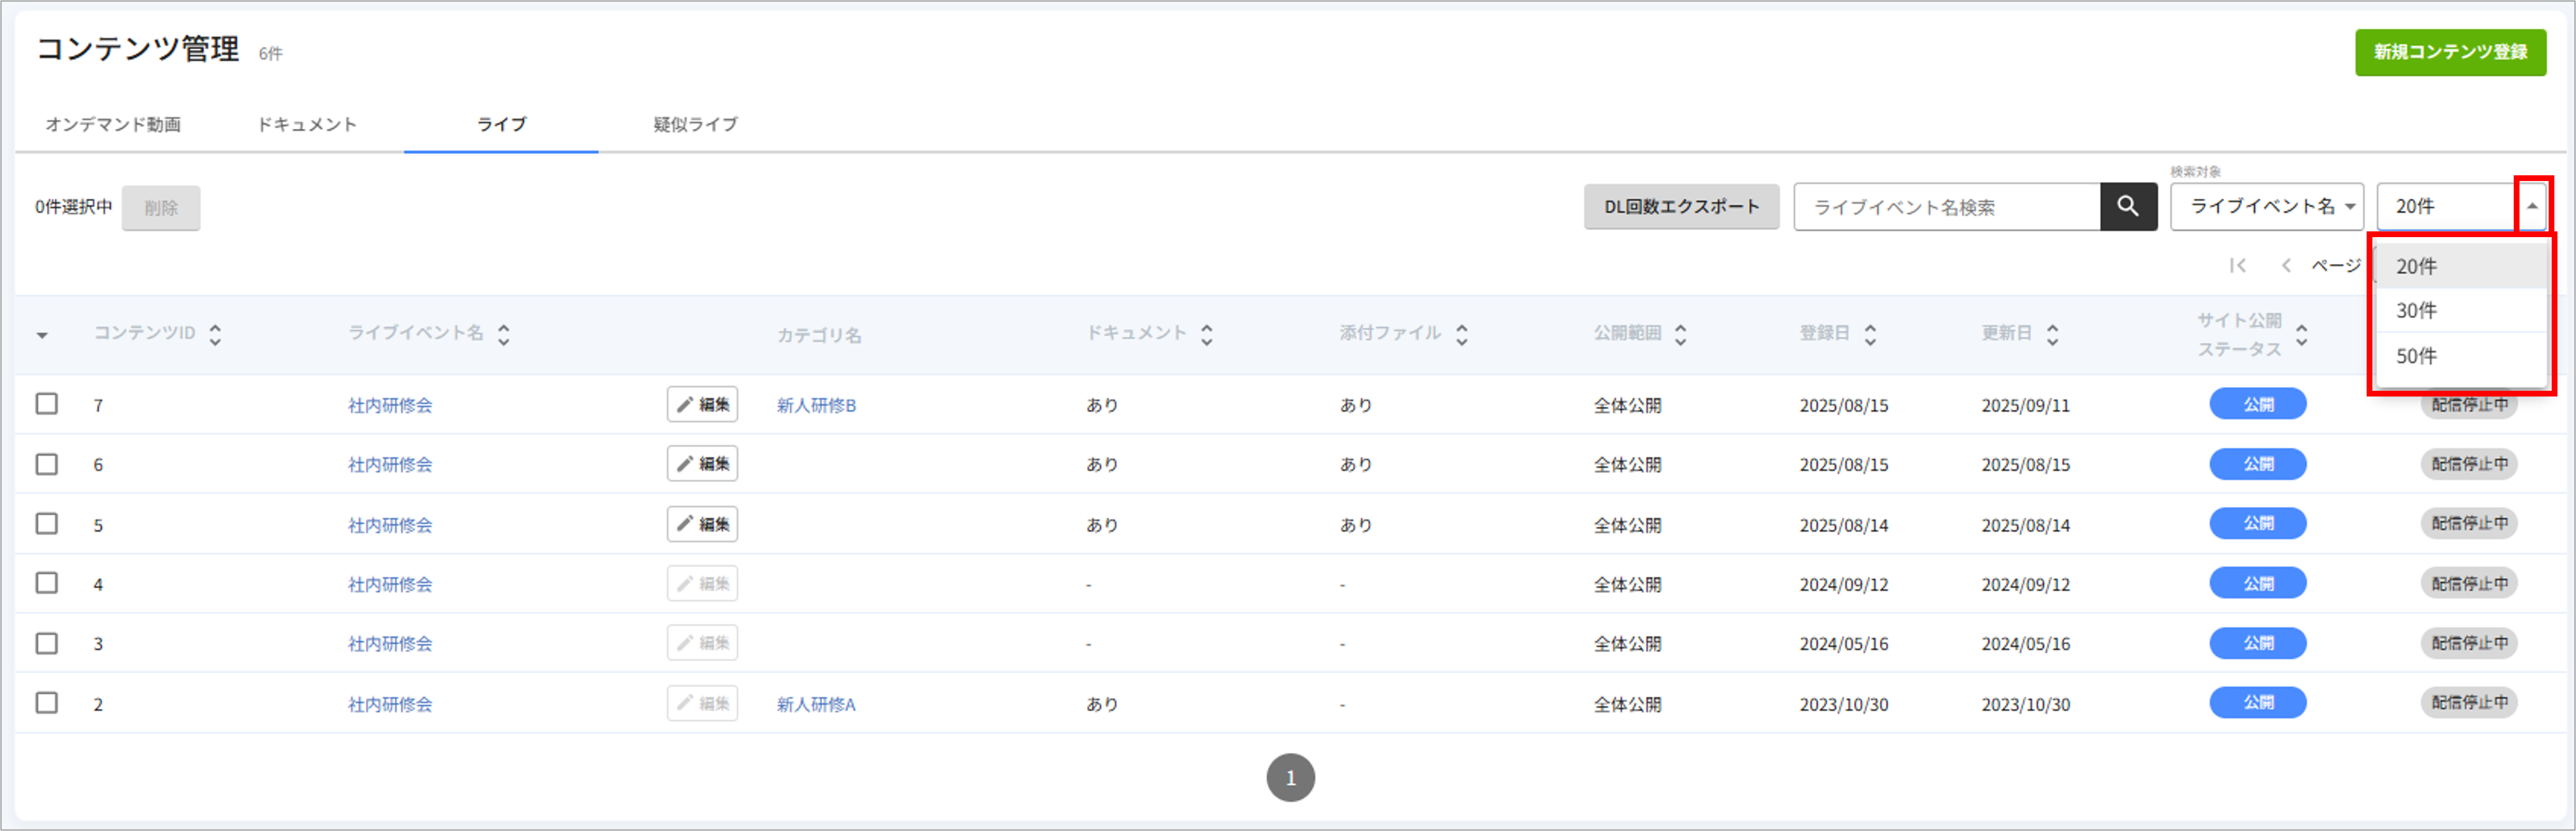This screenshot has width=2576, height=831.
Task: Select checkbox for content ID 3
Action: tap(47, 643)
